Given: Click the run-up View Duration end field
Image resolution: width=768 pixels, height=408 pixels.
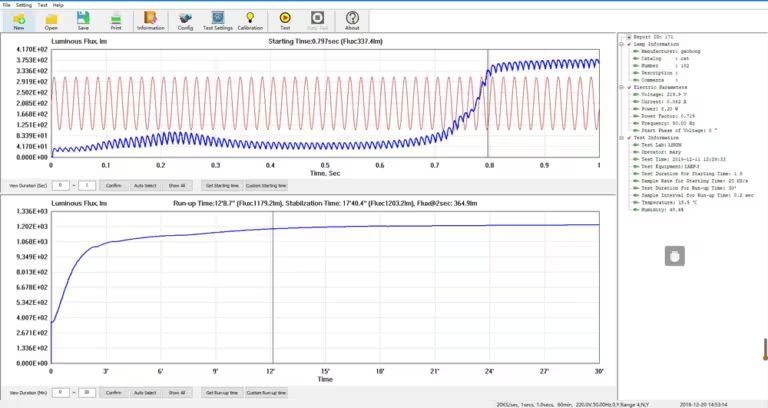Looking at the screenshot, I should [87, 393].
